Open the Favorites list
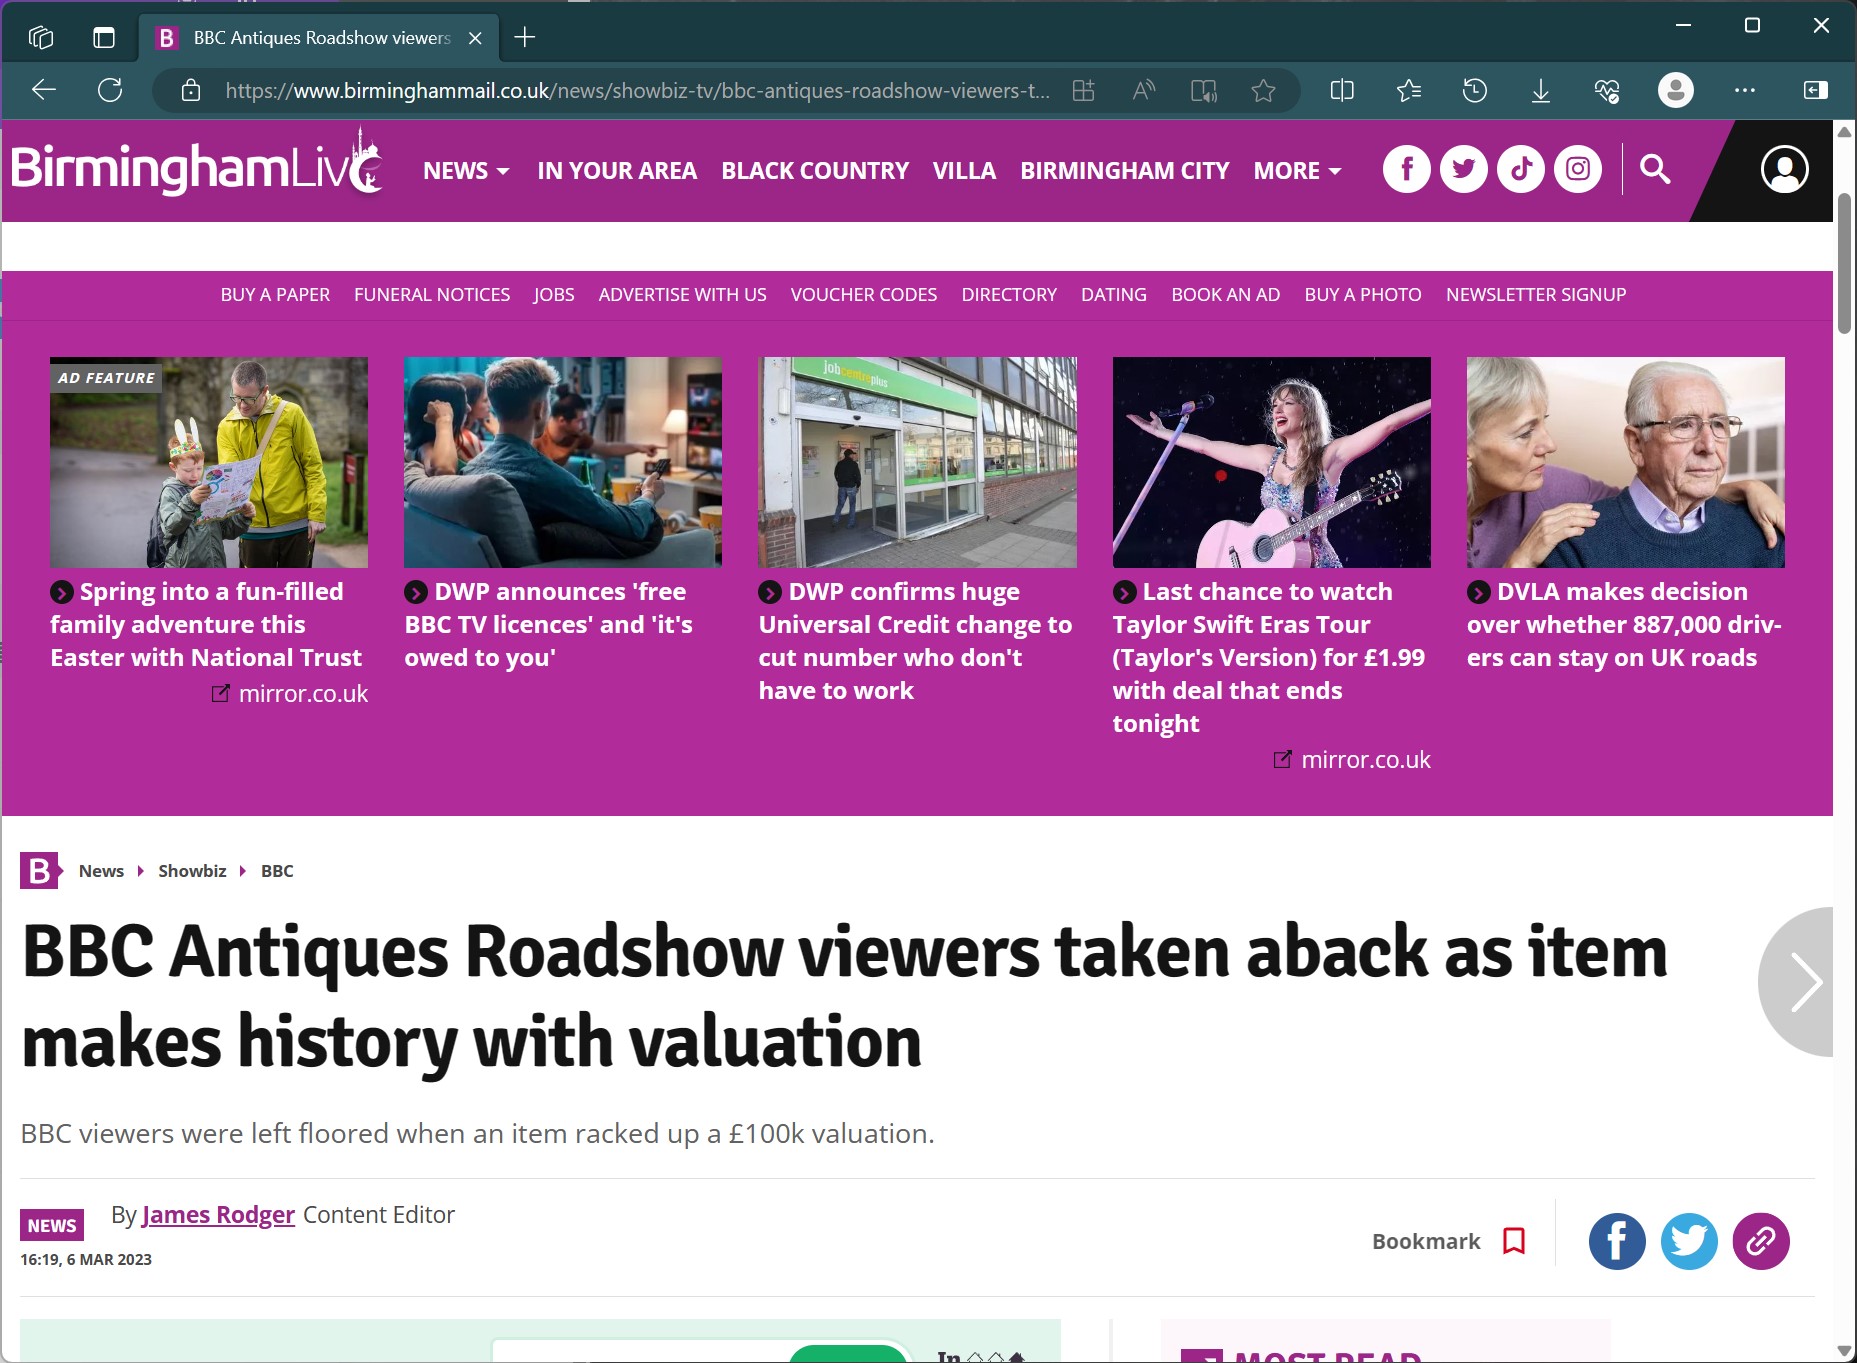 tap(1408, 91)
